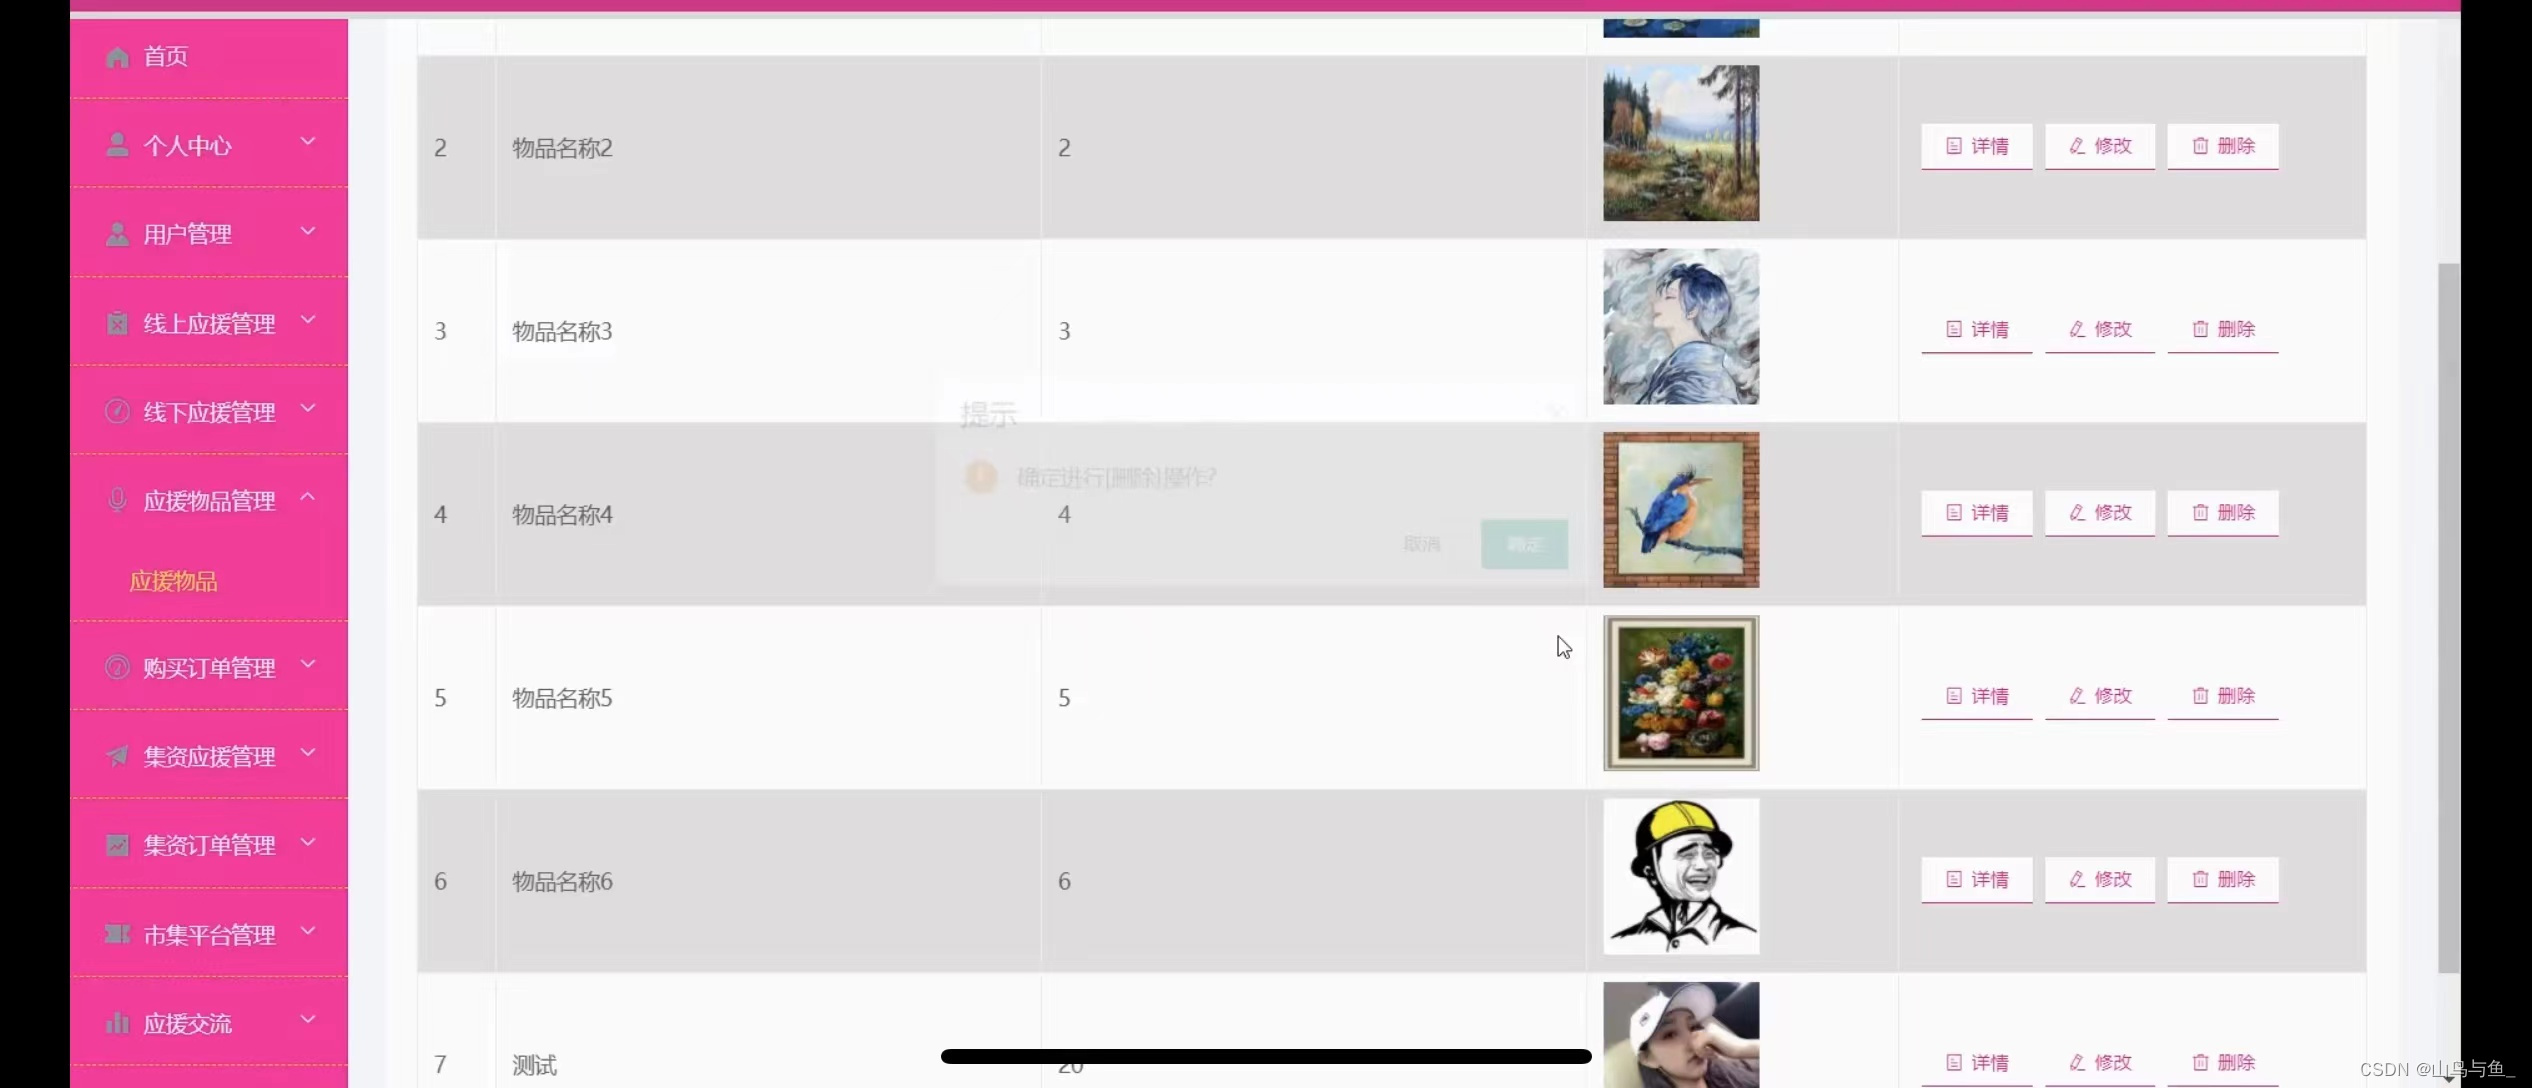Screen dimensions: 2532x1088
Task: Toggle the 集资应援管理 menu section
Action: [208, 755]
